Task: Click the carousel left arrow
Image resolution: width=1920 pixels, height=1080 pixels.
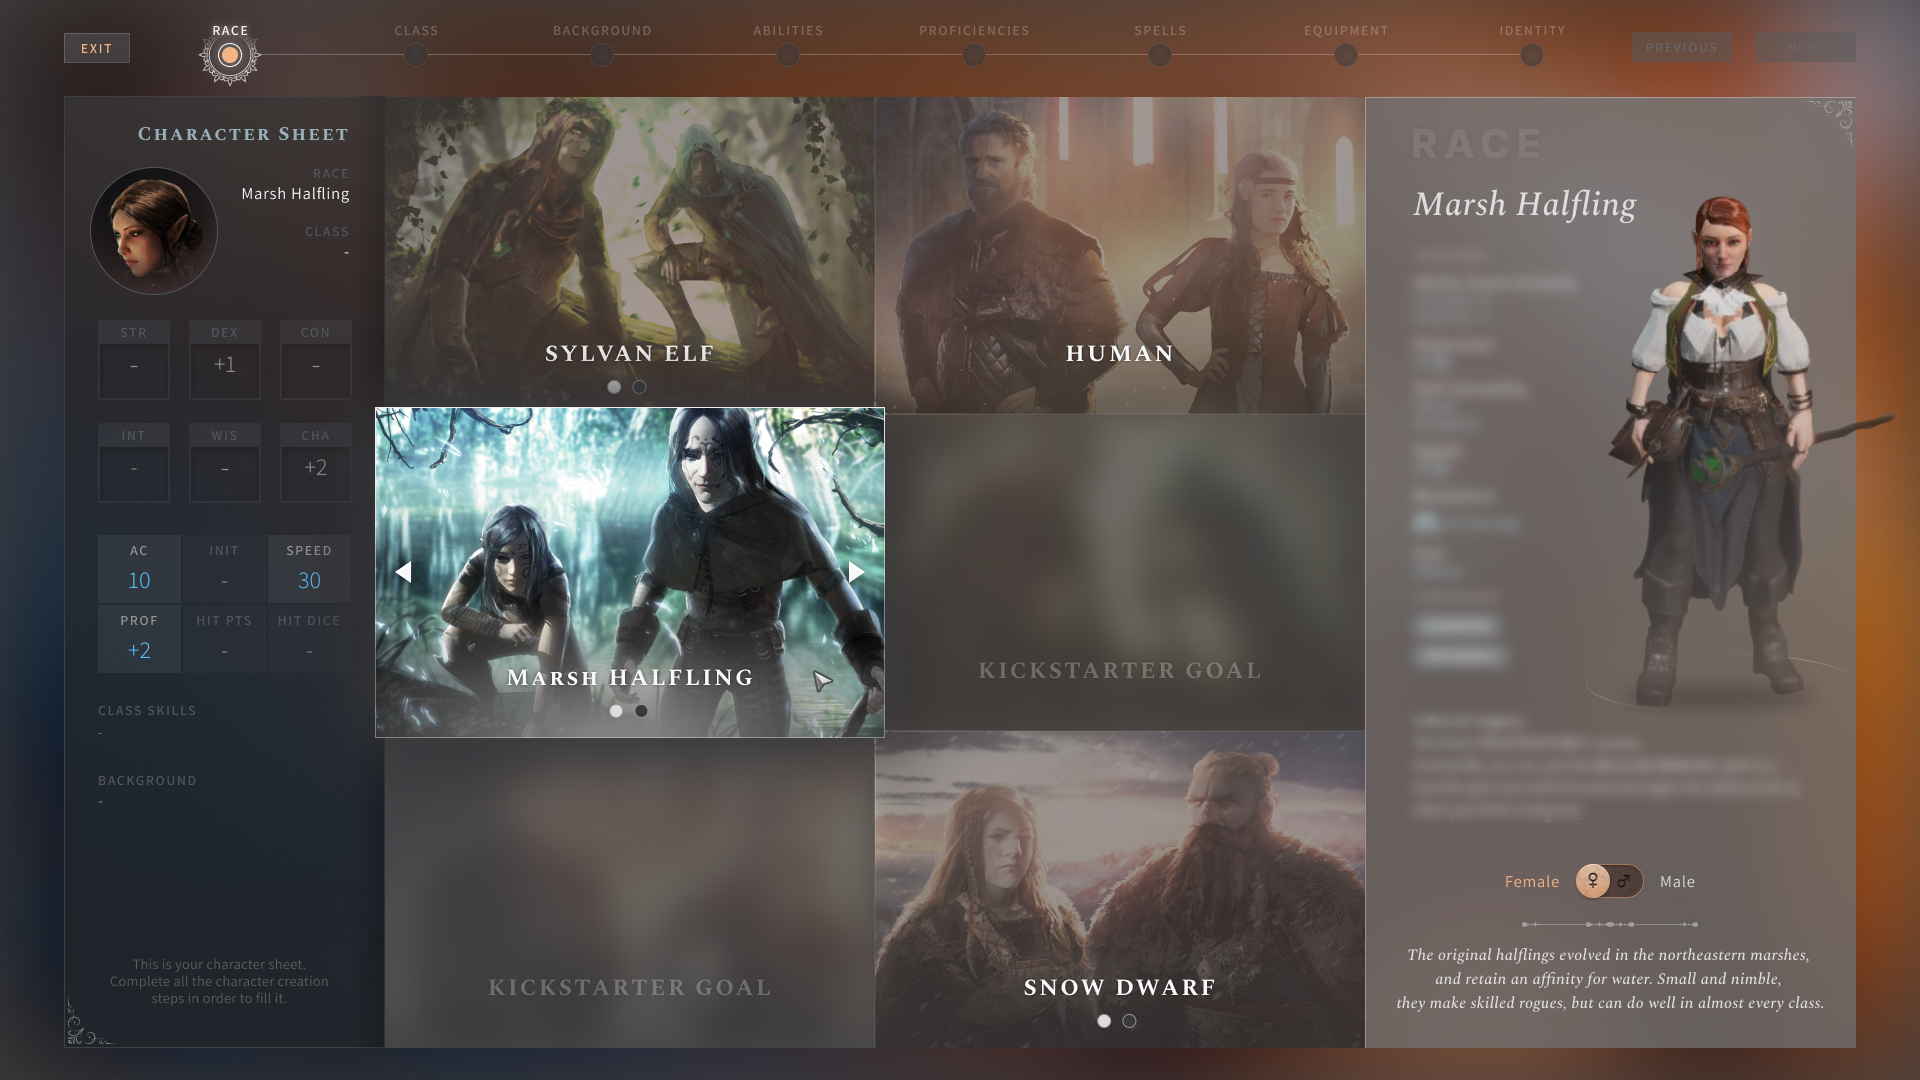Action: [x=404, y=570]
